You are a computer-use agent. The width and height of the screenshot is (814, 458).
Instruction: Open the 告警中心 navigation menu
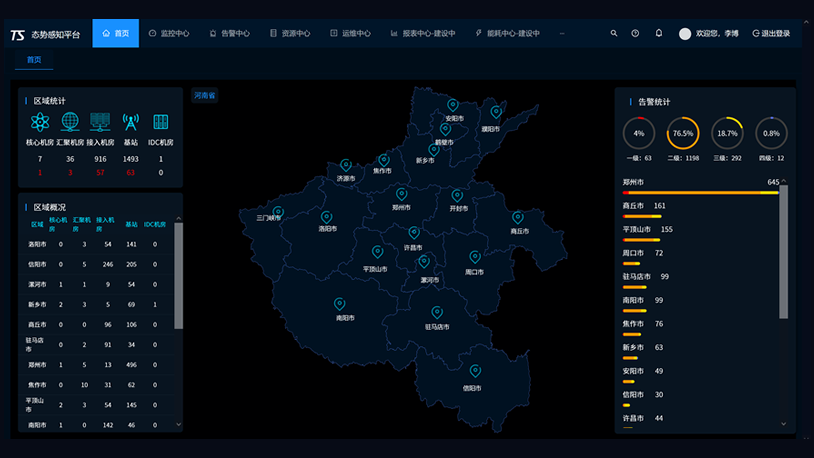[229, 33]
